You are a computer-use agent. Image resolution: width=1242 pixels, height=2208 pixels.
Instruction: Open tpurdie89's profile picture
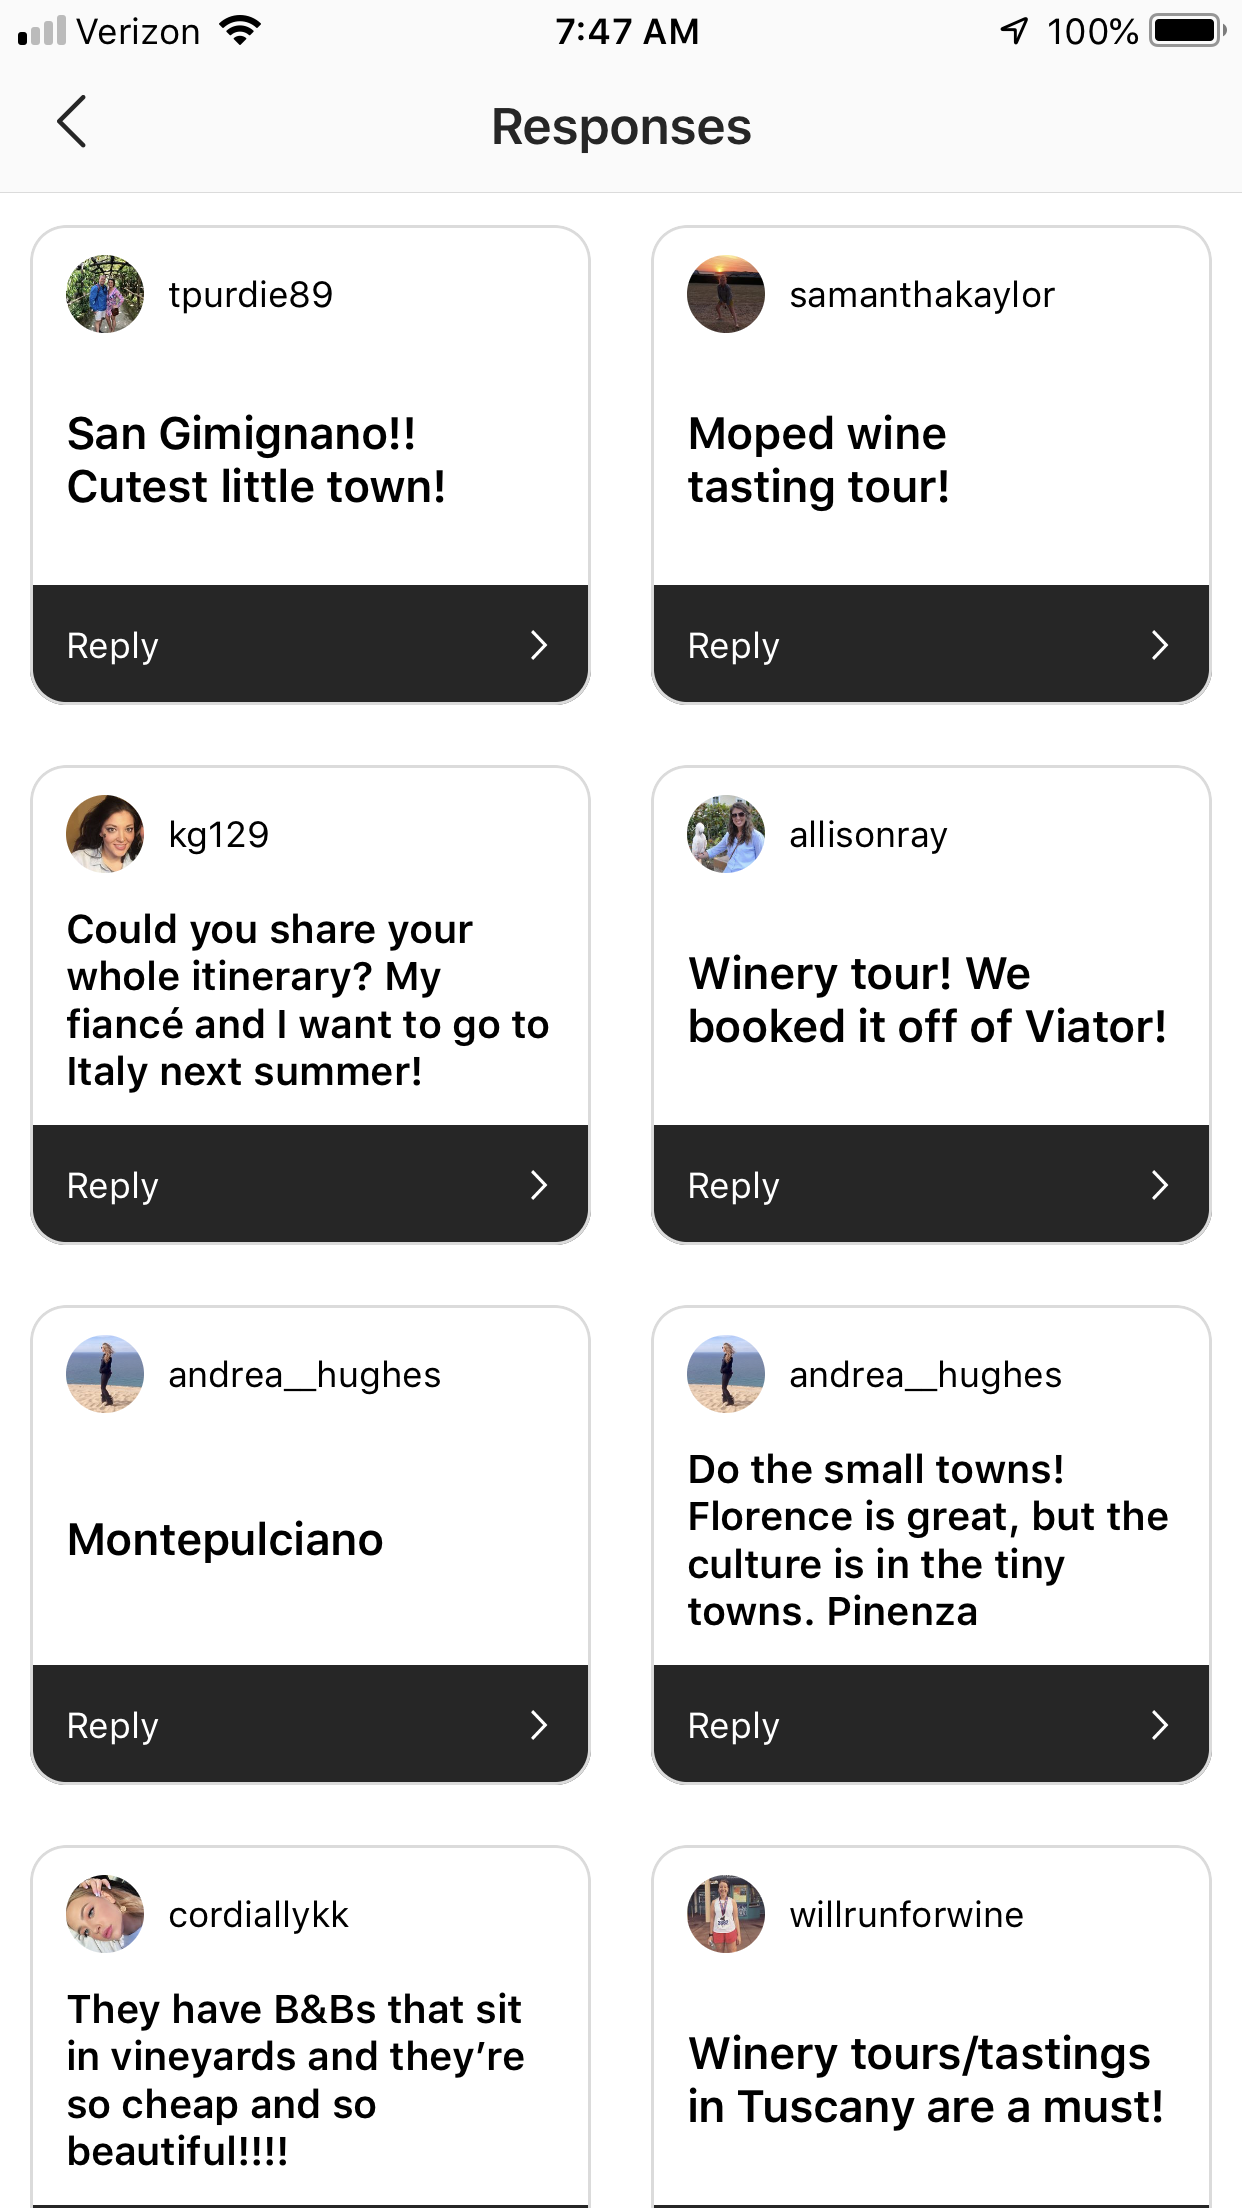[x=105, y=294]
